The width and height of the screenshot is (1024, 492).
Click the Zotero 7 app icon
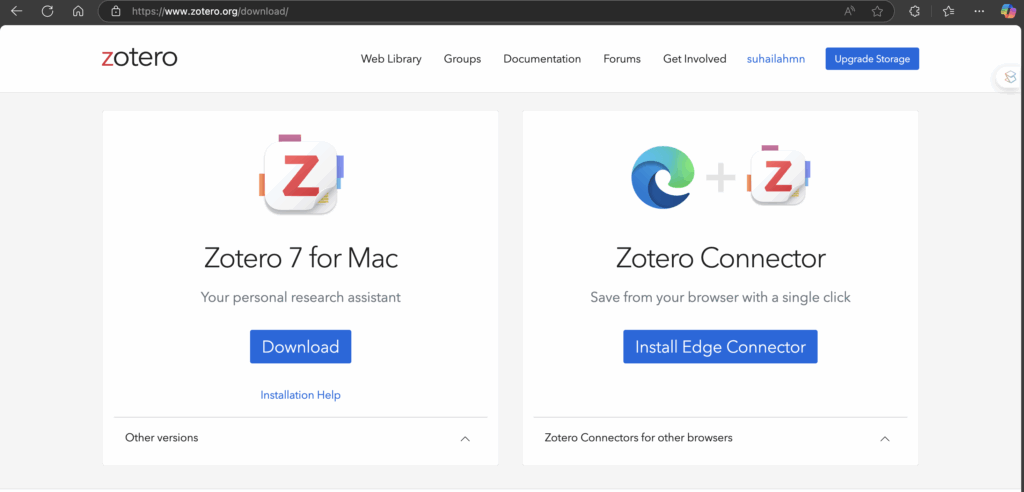coord(300,175)
